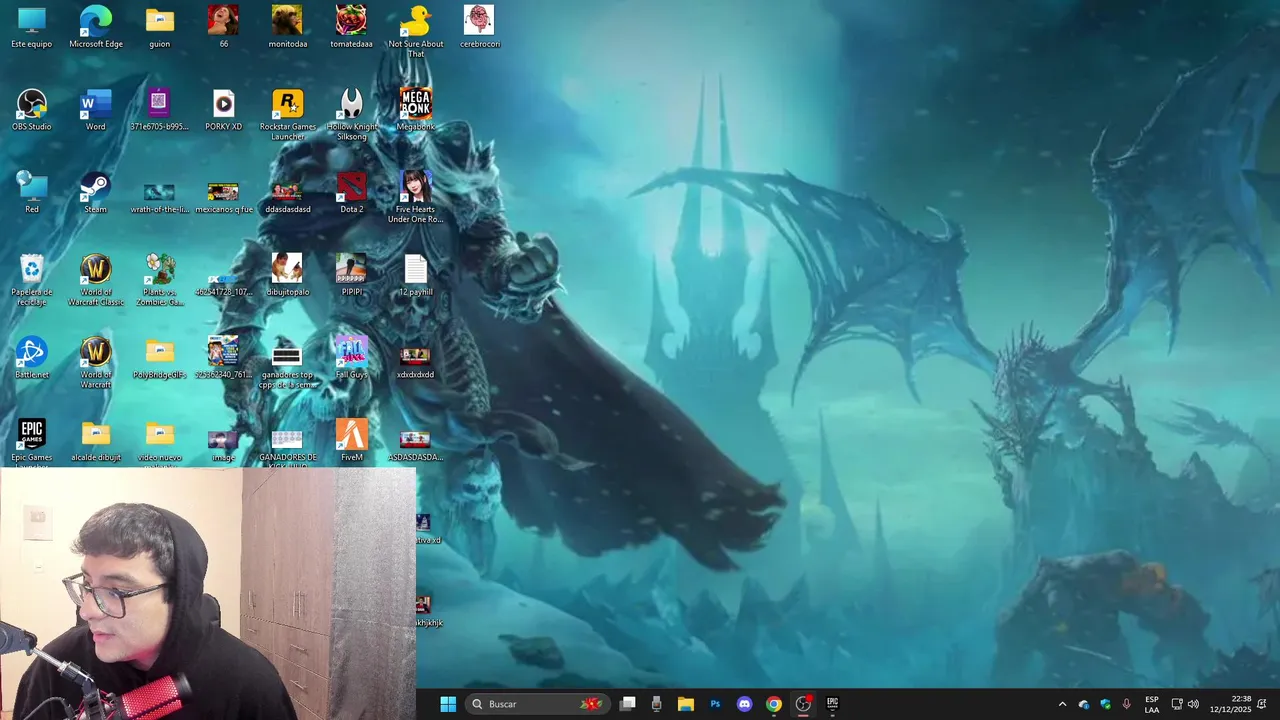1280x720 pixels.
Task: Select the mexicanos q fue file
Action: pos(223,197)
